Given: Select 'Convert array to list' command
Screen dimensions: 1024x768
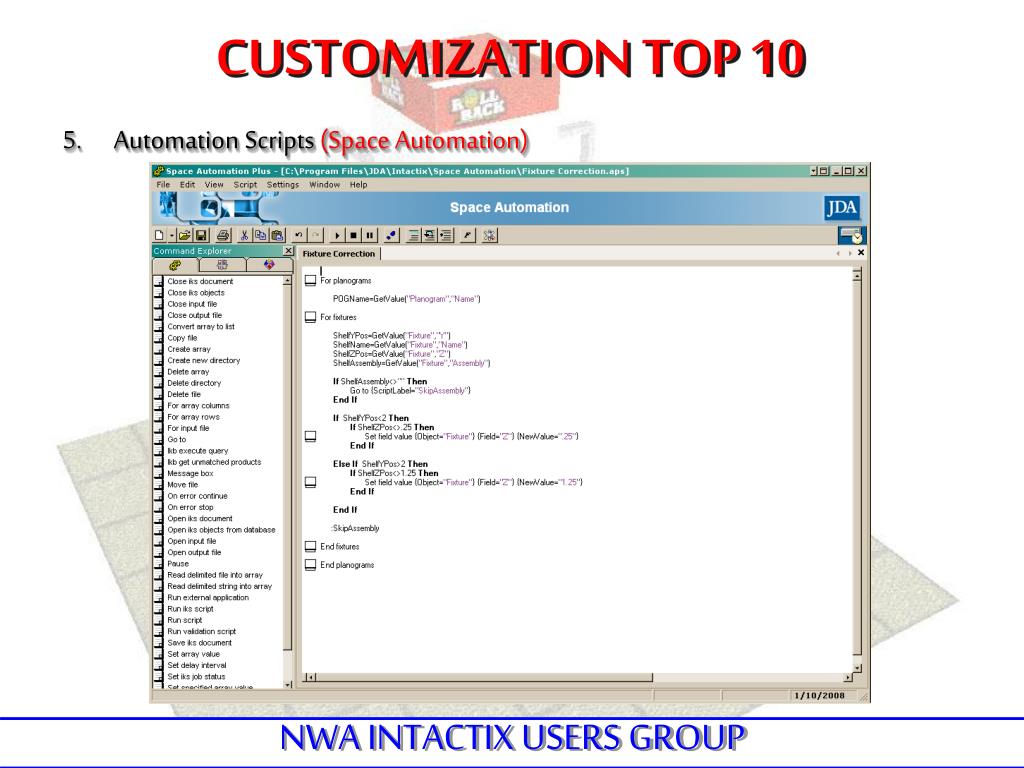Looking at the screenshot, I should pyautogui.click(x=200, y=327).
